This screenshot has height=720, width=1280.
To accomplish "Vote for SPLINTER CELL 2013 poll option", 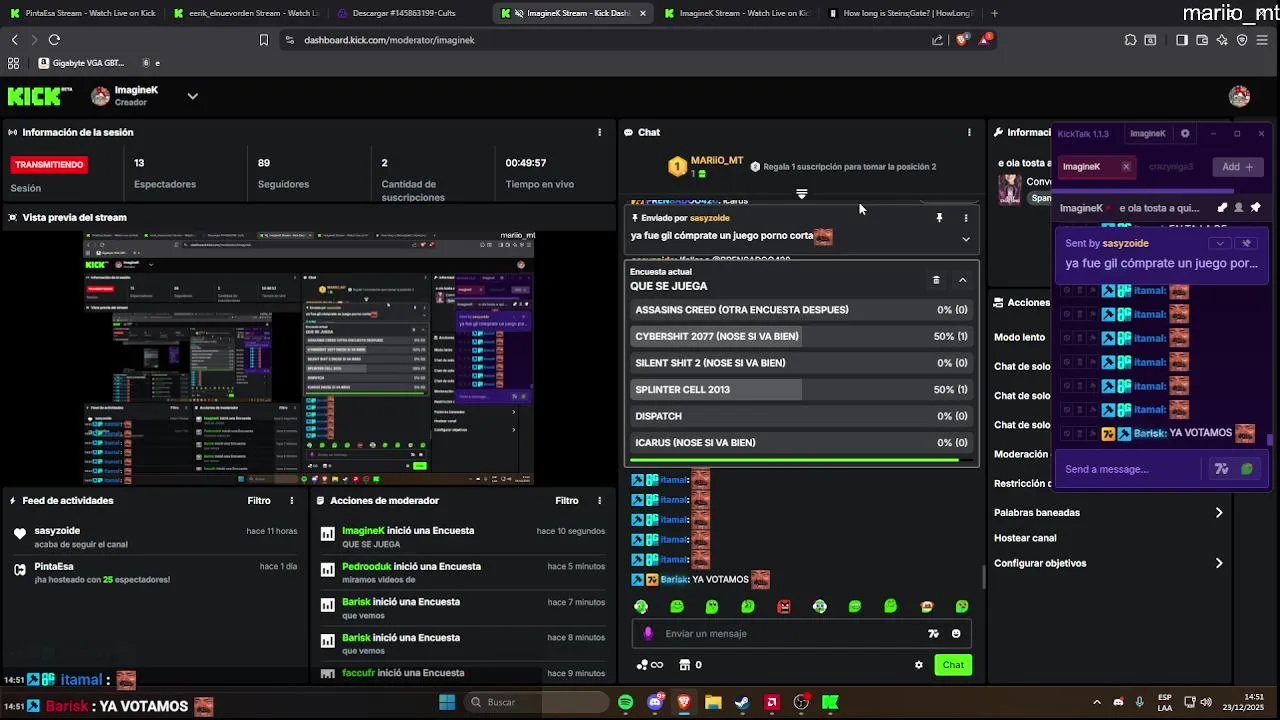I will click(801, 390).
